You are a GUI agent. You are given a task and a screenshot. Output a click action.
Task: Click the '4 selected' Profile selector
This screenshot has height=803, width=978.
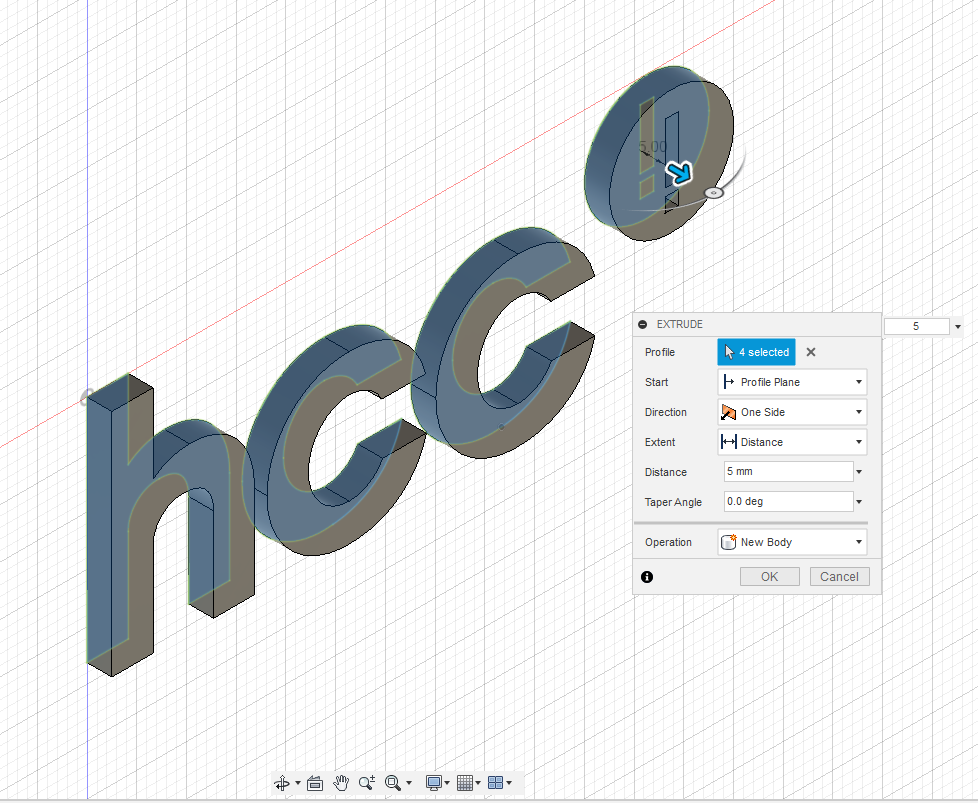(757, 352)
